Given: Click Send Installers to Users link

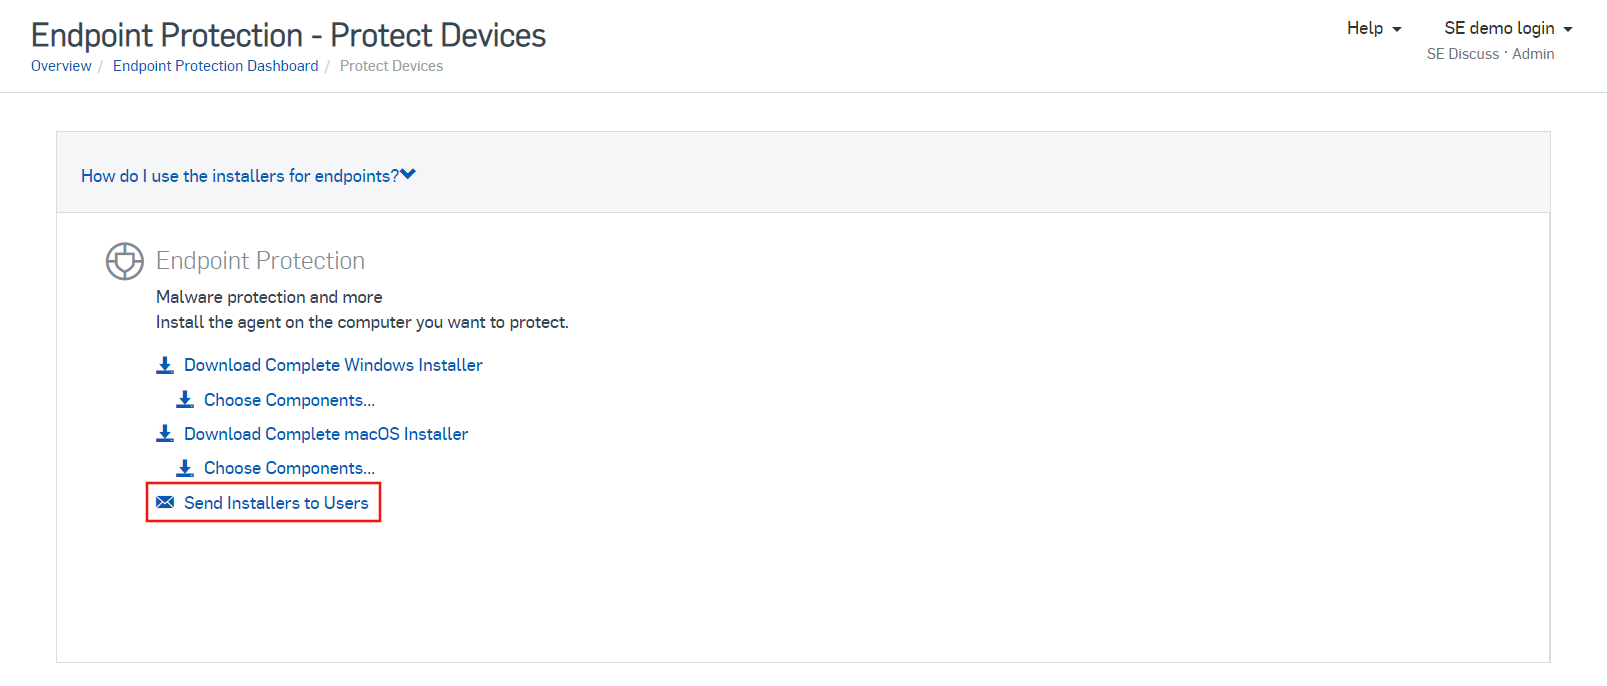Looking at the screenshot, I should click(276, 503).
